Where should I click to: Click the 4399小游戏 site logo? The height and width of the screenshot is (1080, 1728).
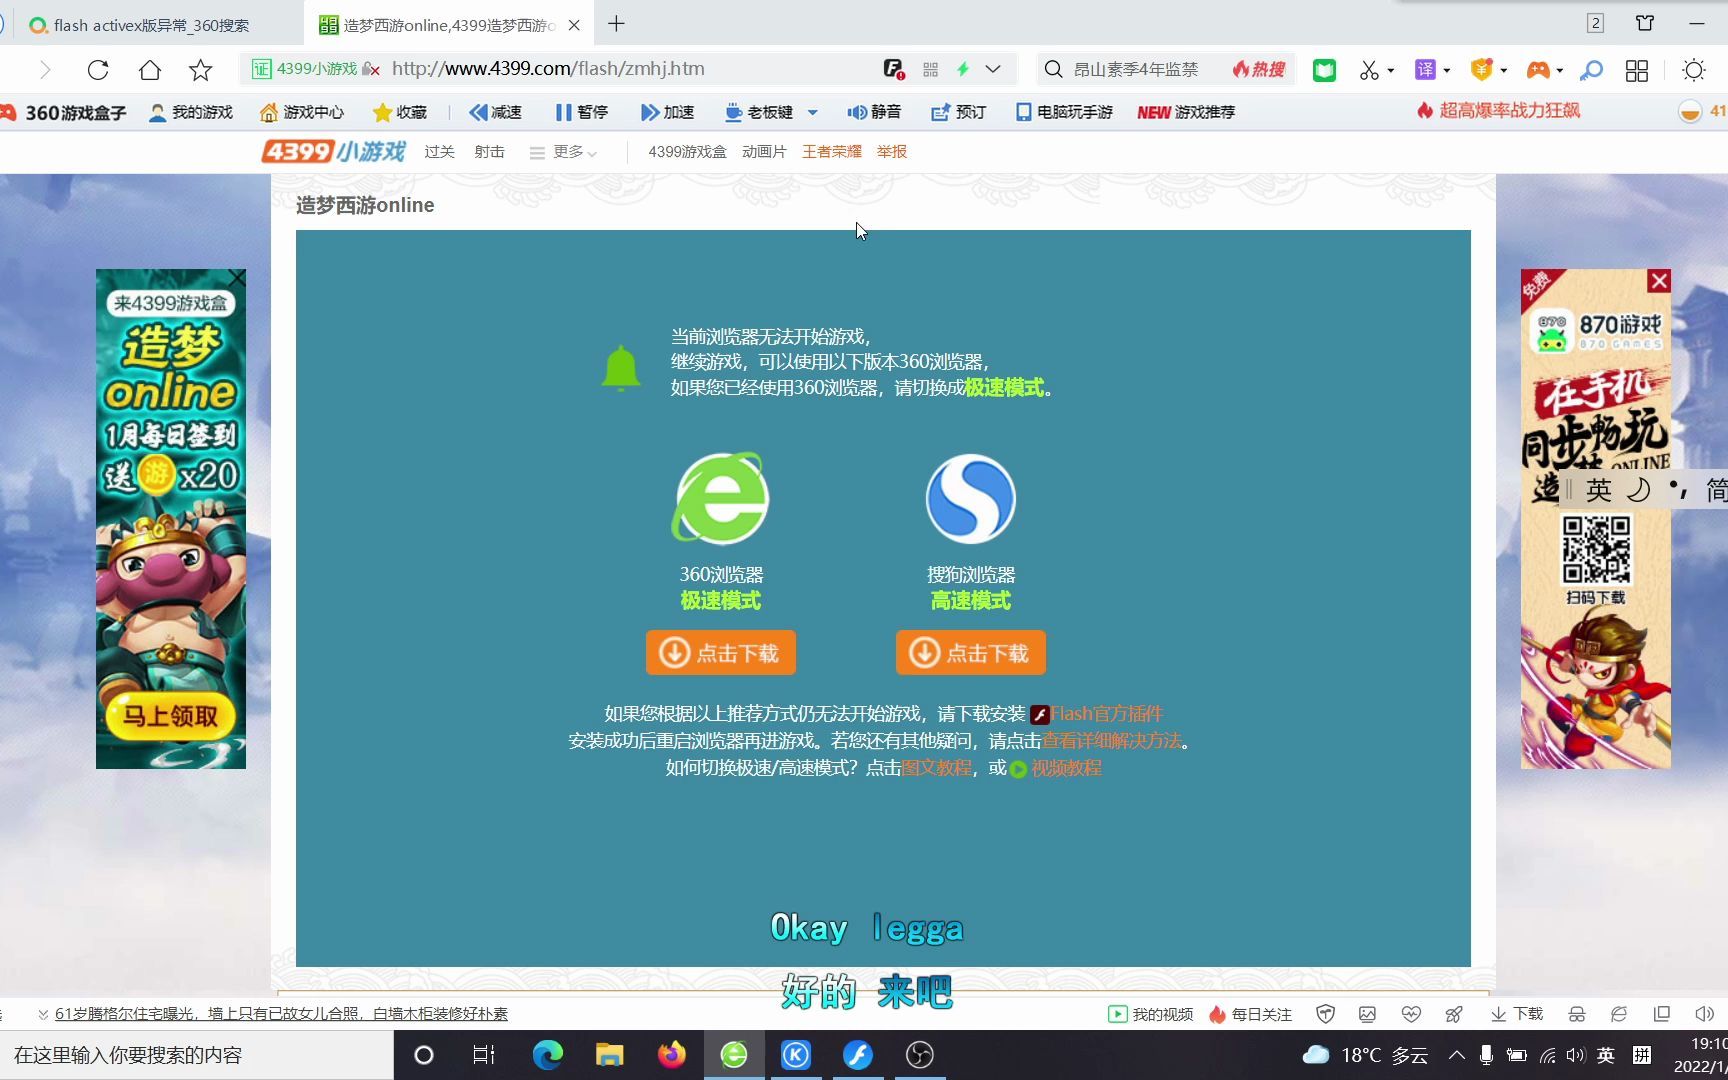[334, 151]
